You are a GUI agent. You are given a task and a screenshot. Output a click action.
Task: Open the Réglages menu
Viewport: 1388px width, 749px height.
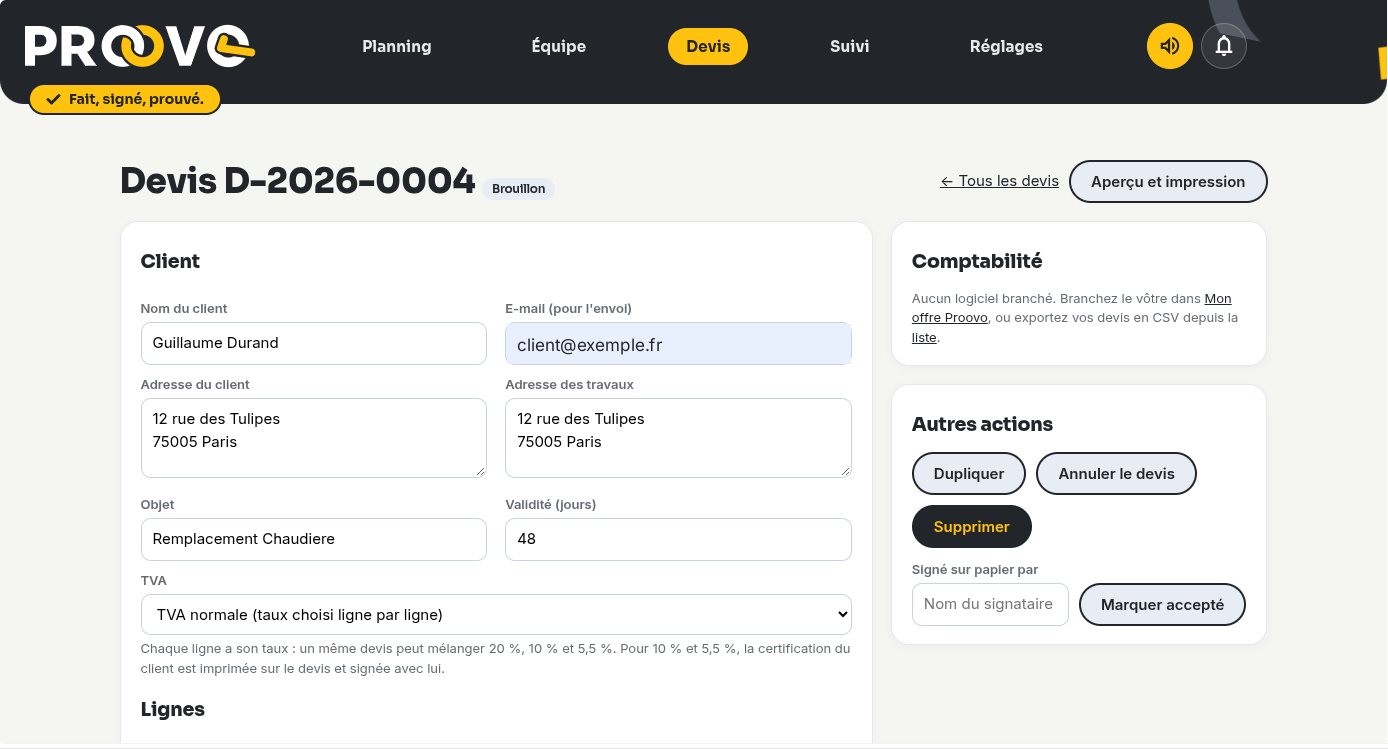pos(1006,46)
